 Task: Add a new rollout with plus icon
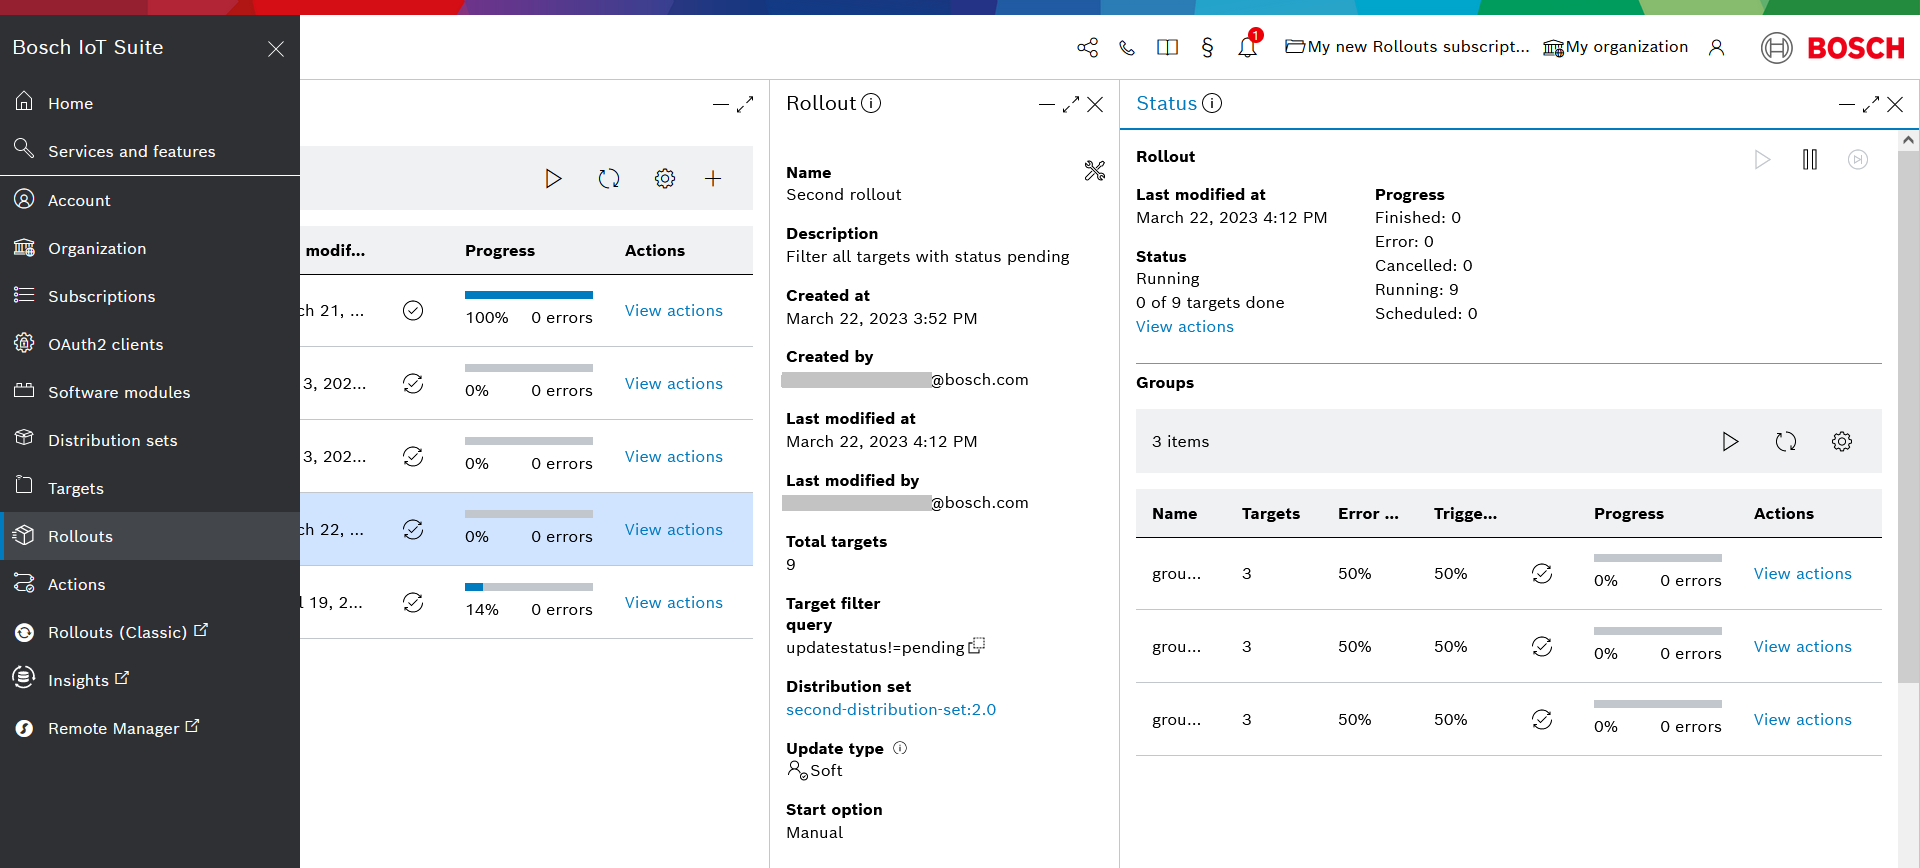tap(713, 178)
